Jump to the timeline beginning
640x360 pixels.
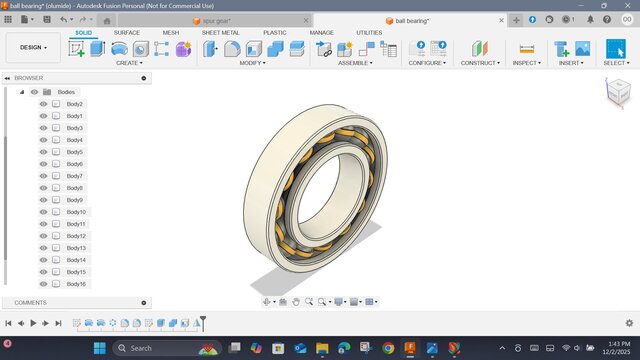pyautogui.click(x=8, y=323)
